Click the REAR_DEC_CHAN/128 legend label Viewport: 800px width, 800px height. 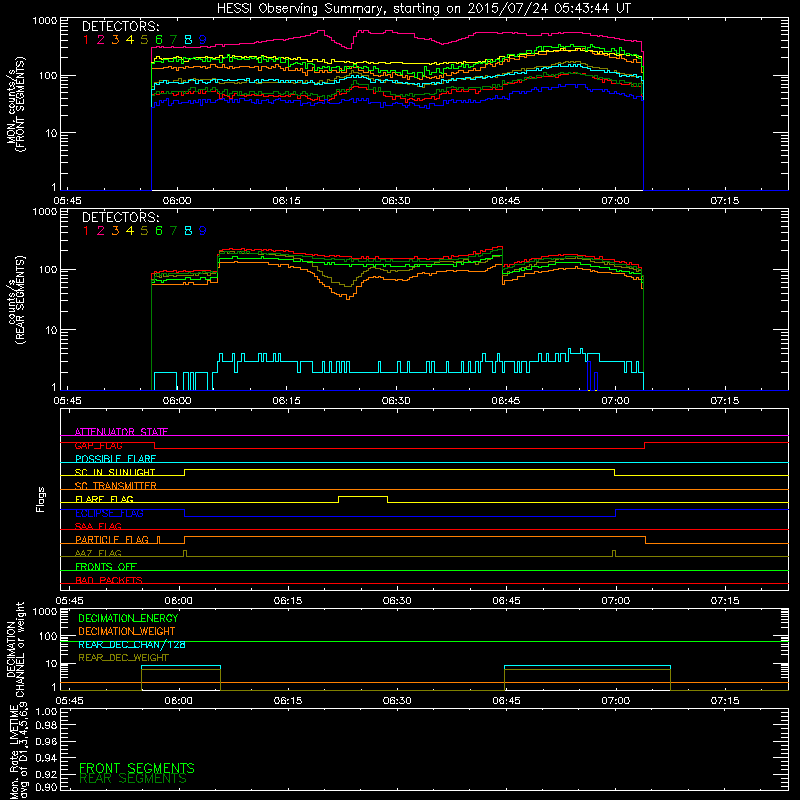pyautogui.click(x=132, y=644)
